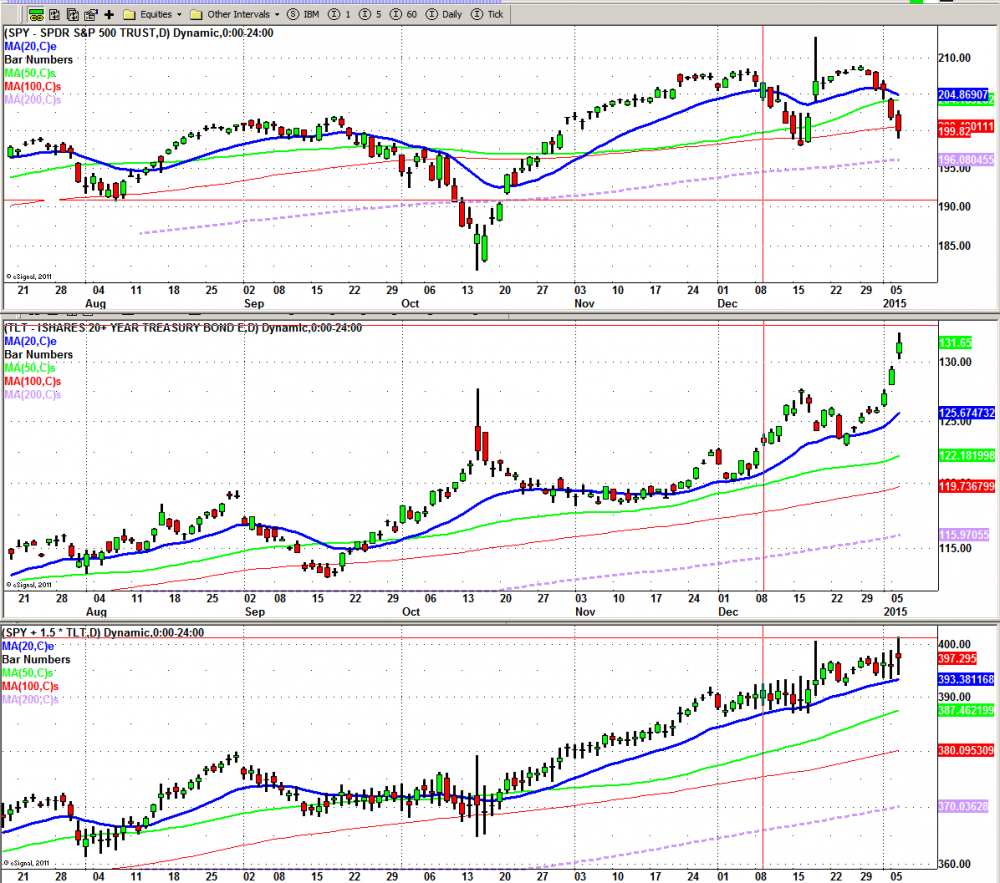1000x883 pixels.
Task: Click the 397.295 red price tag
Action: [957, 659]
